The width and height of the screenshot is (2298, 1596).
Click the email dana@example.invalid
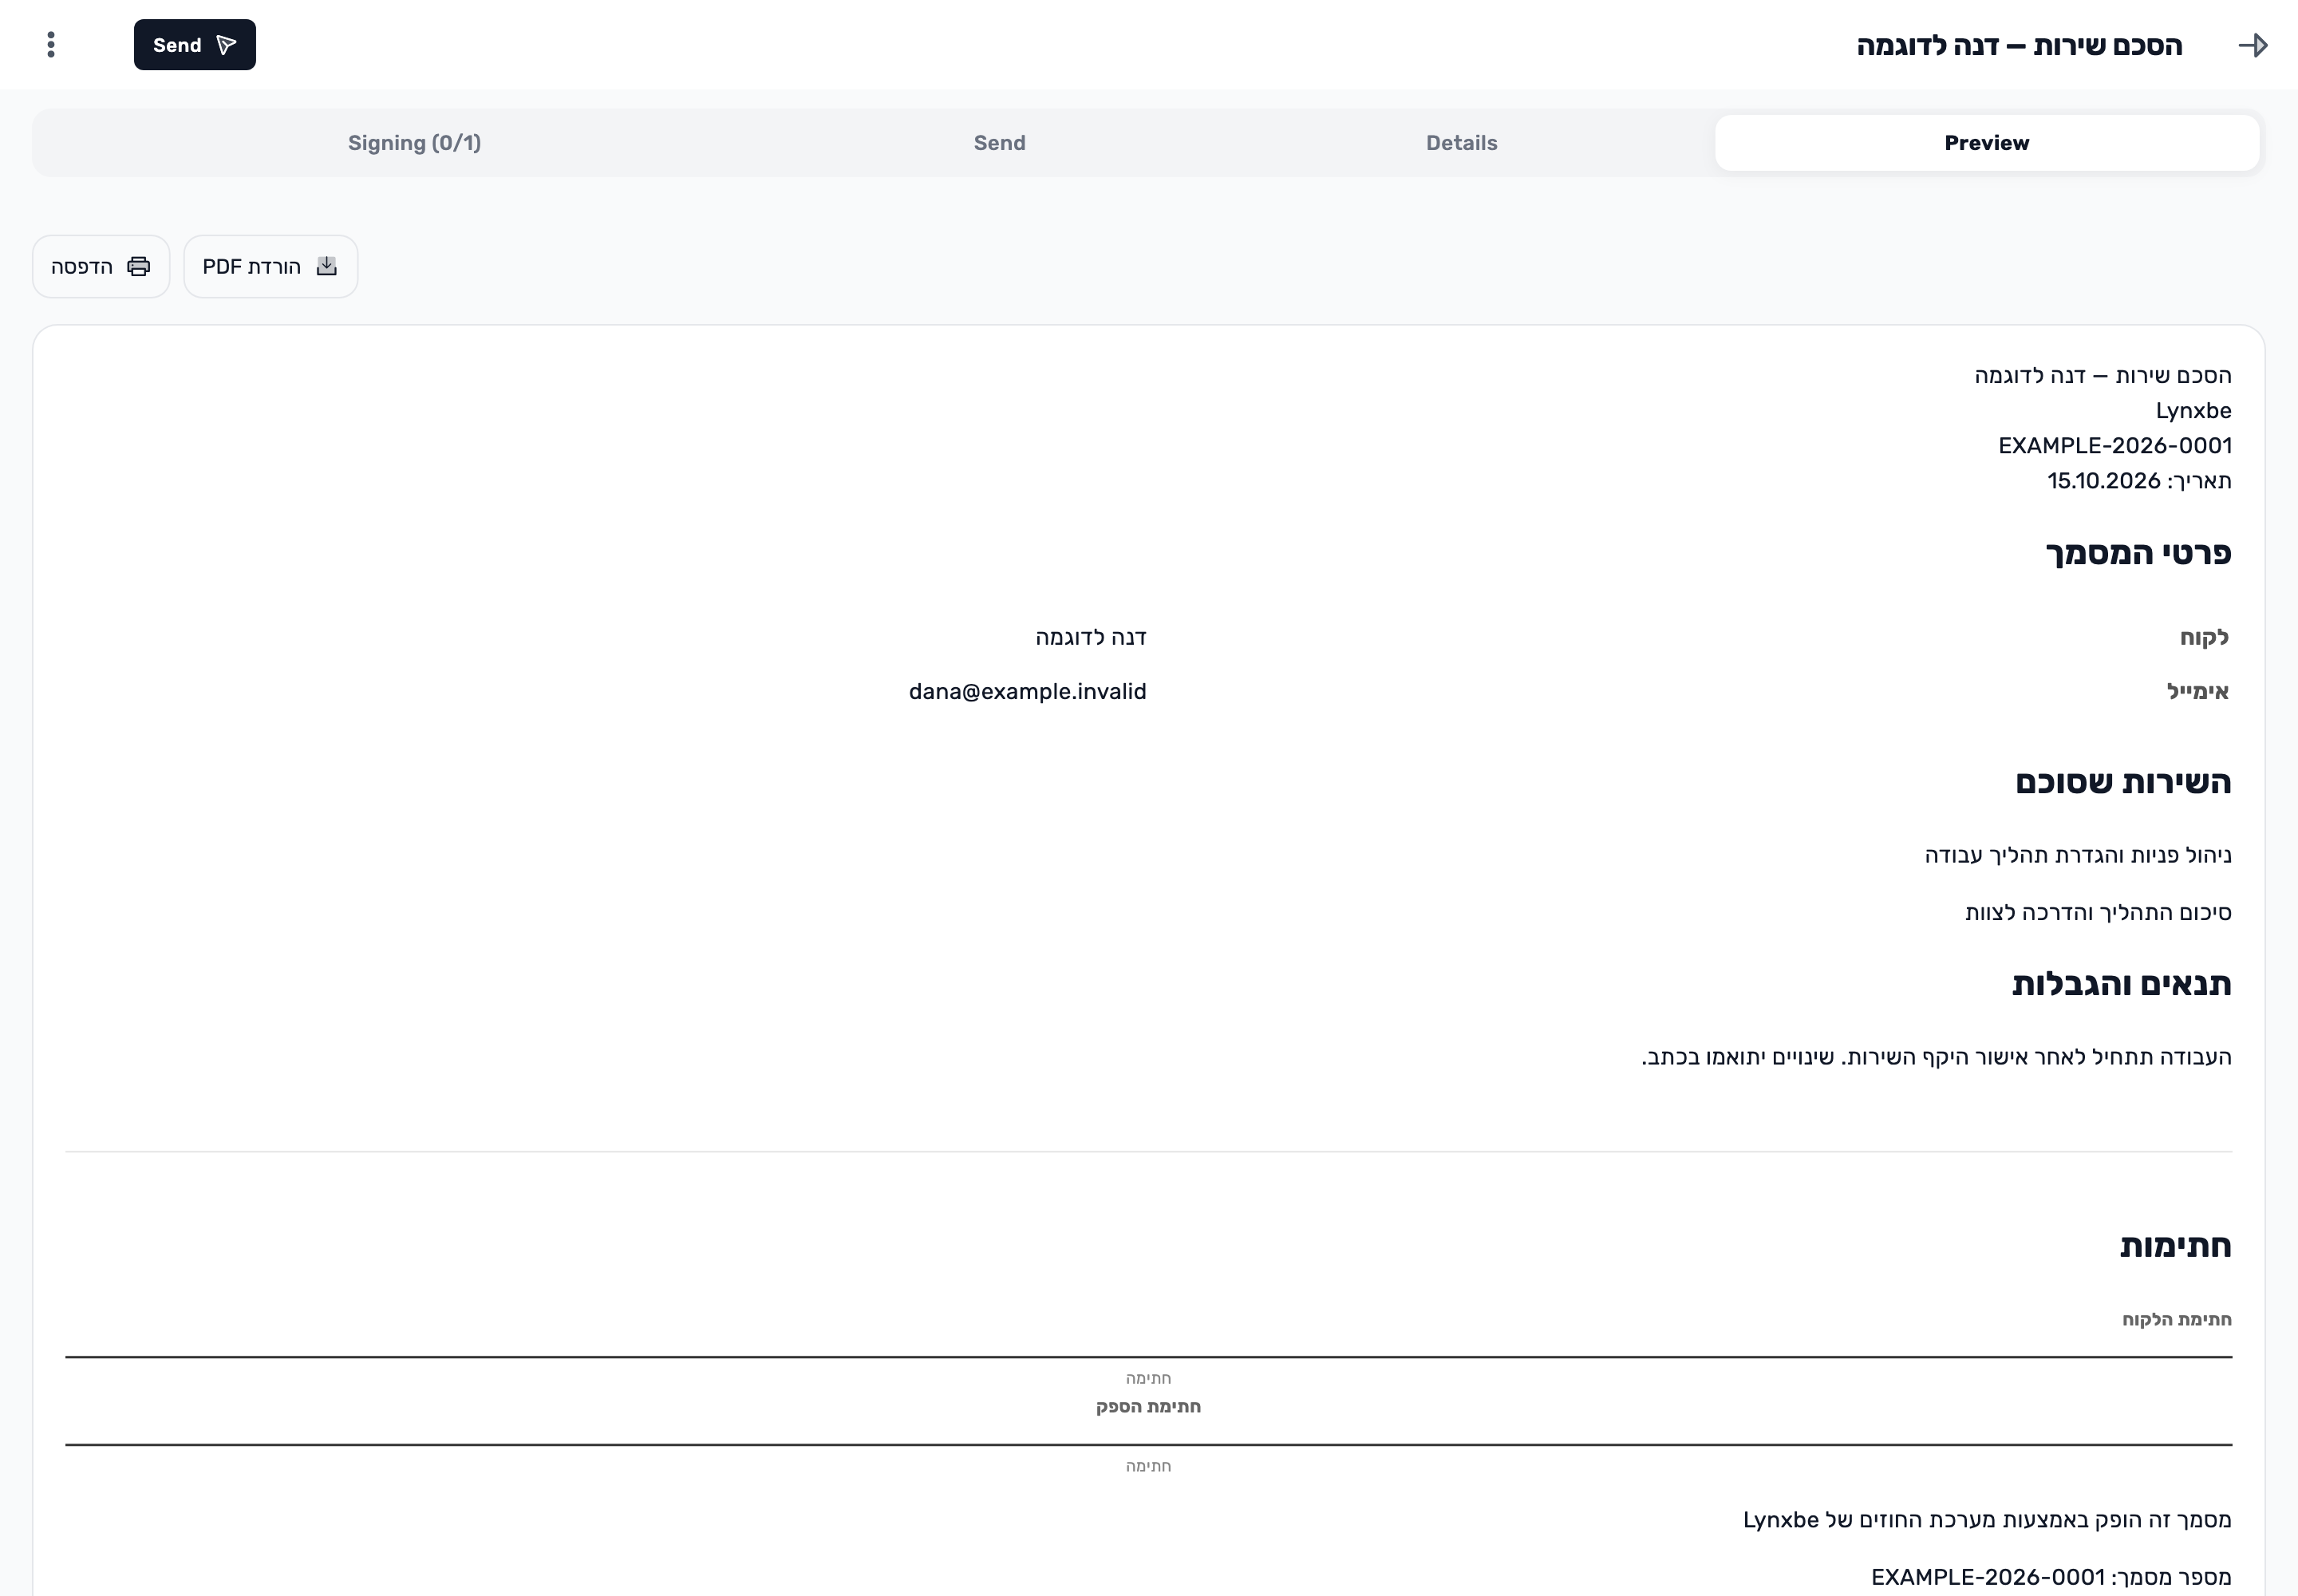pyautogui.click(x=1027, y=692)
